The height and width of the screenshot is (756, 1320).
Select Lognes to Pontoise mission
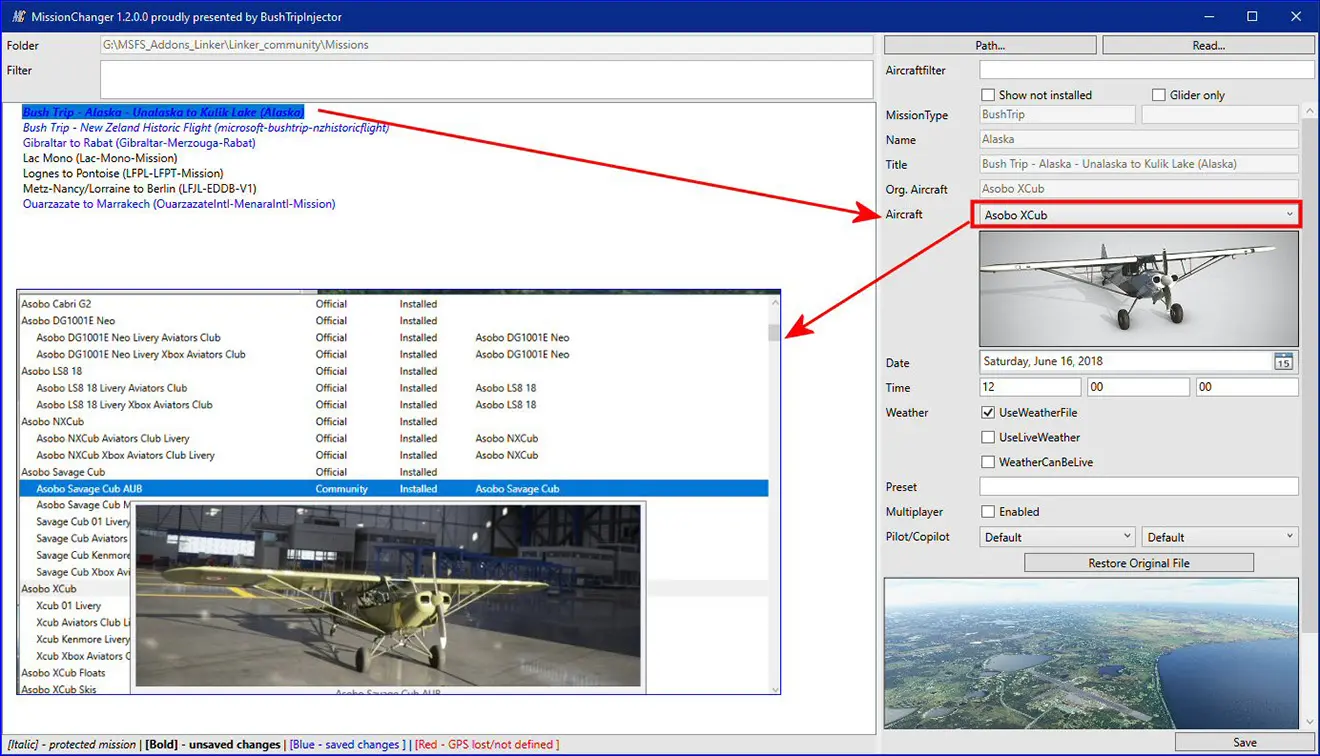point(123,173)
